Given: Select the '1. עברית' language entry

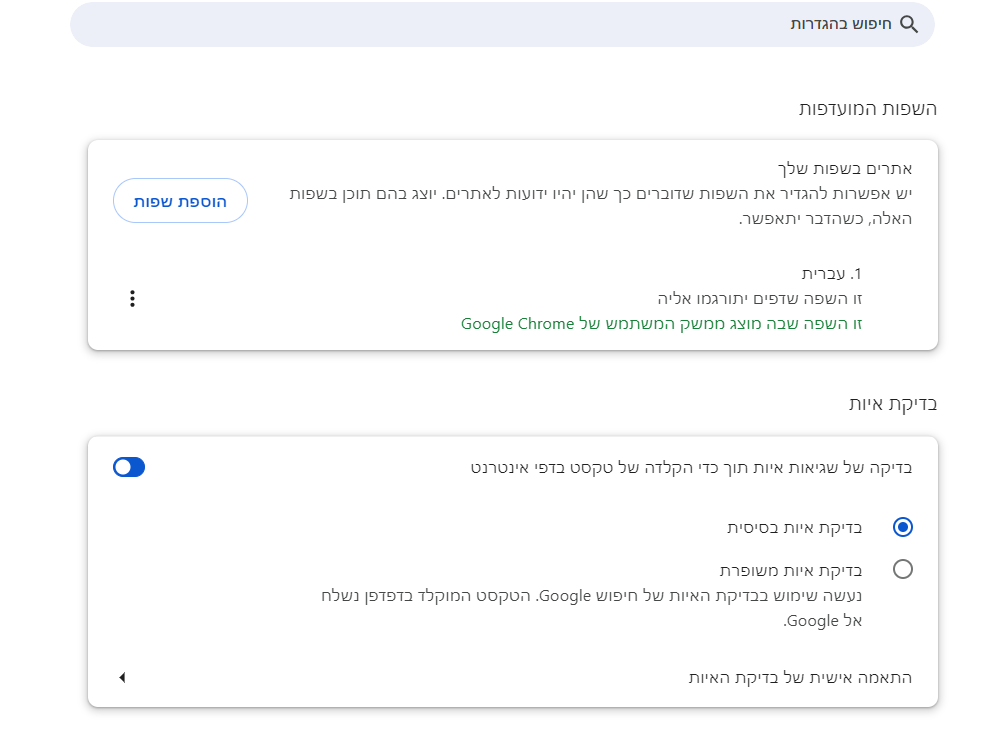Looking at the screenshot, I should pyautogui.click(x=832, y=273).
